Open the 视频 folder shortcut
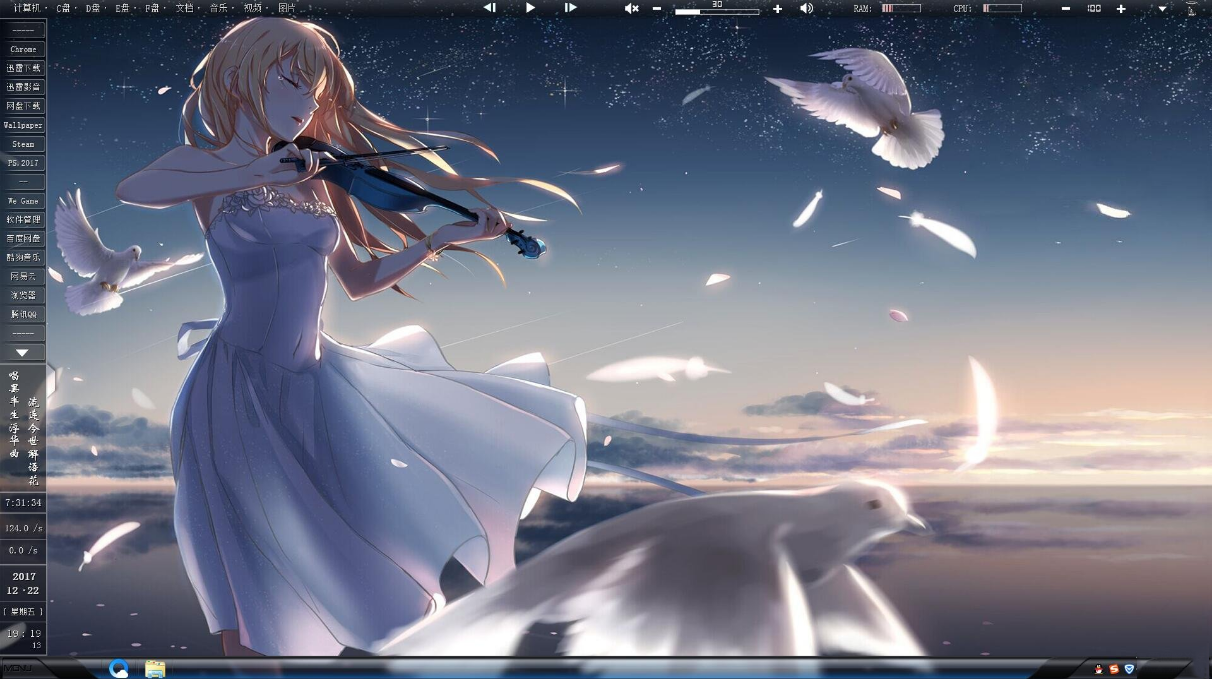The height and width of the screenshot is (679, 1215). (252, 8)
